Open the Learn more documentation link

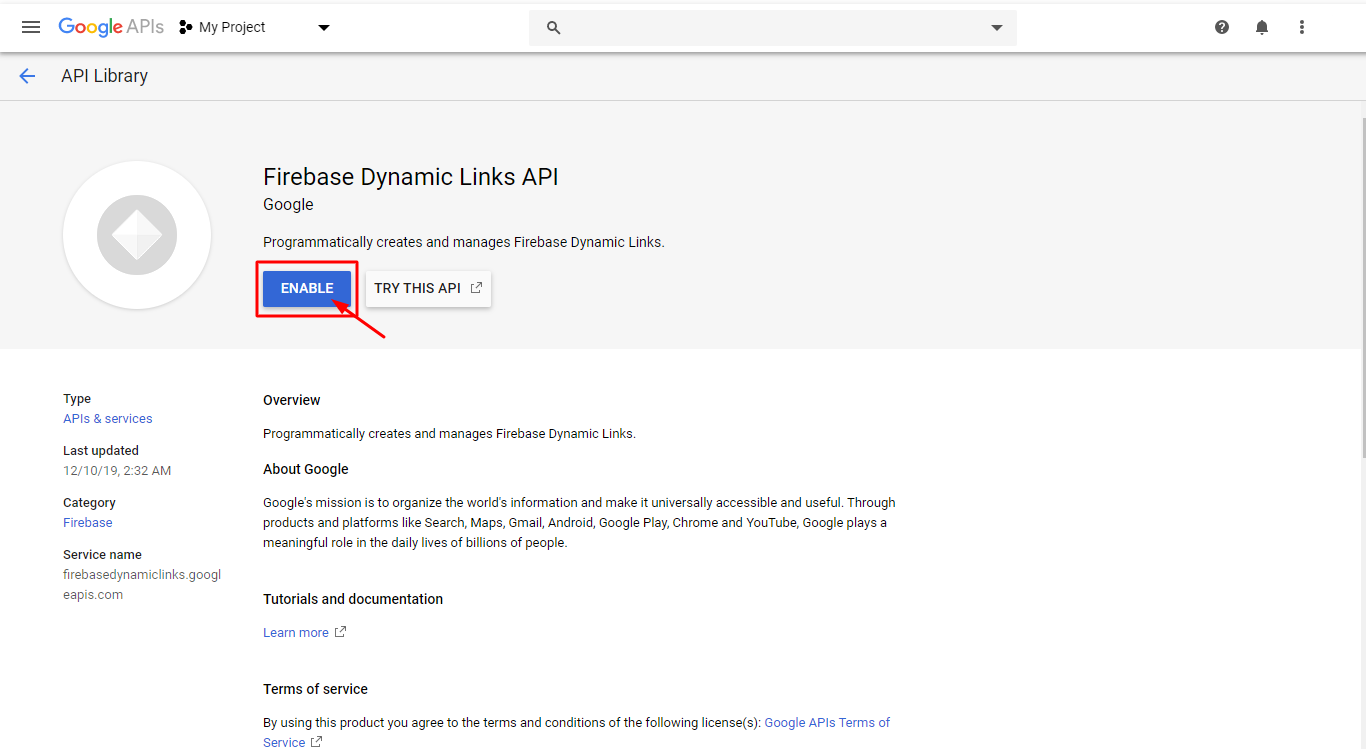click(x=296, y=632)
